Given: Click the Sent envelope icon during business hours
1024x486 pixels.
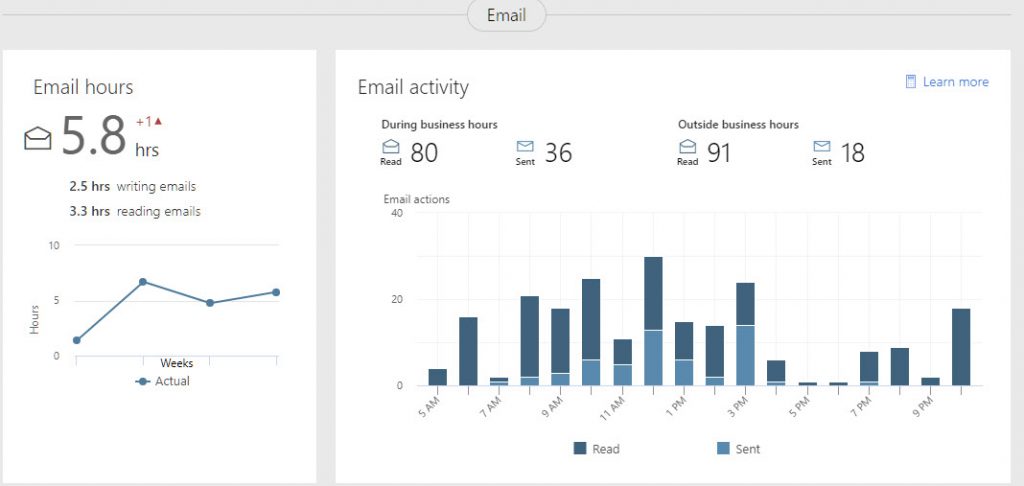Looking at the screenshot, I should tap(525, 147).
